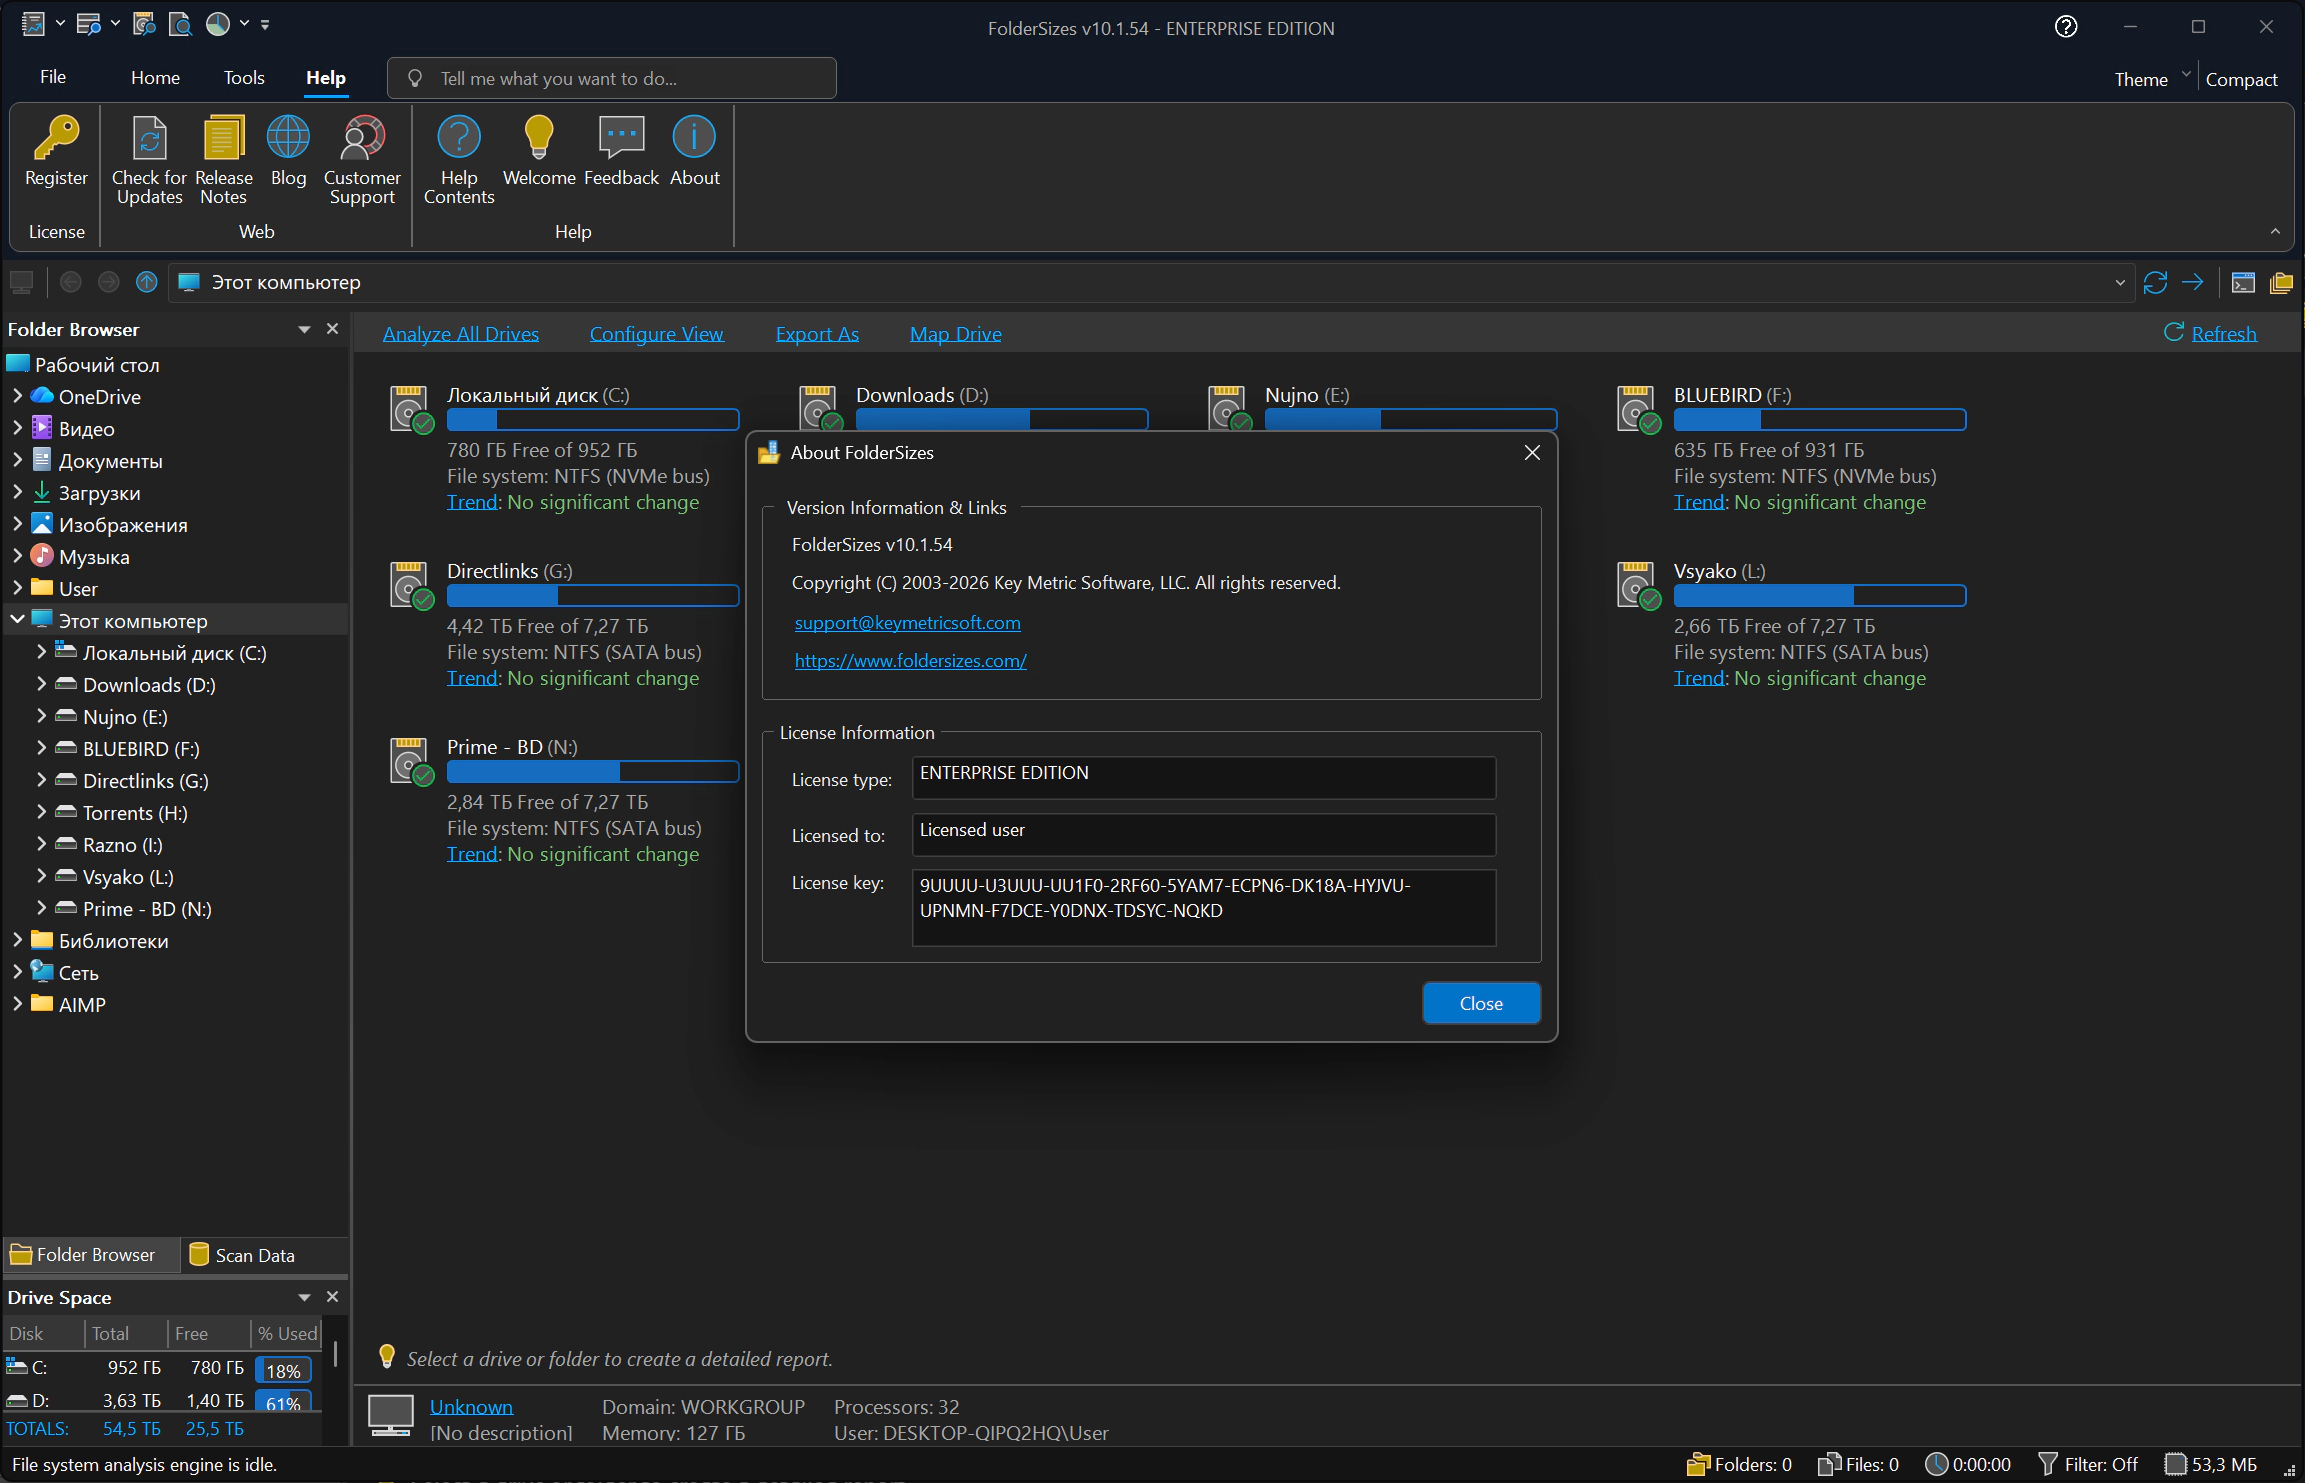
Task: Close the Folder Browser panel
Action: click(x=333, y=329)
